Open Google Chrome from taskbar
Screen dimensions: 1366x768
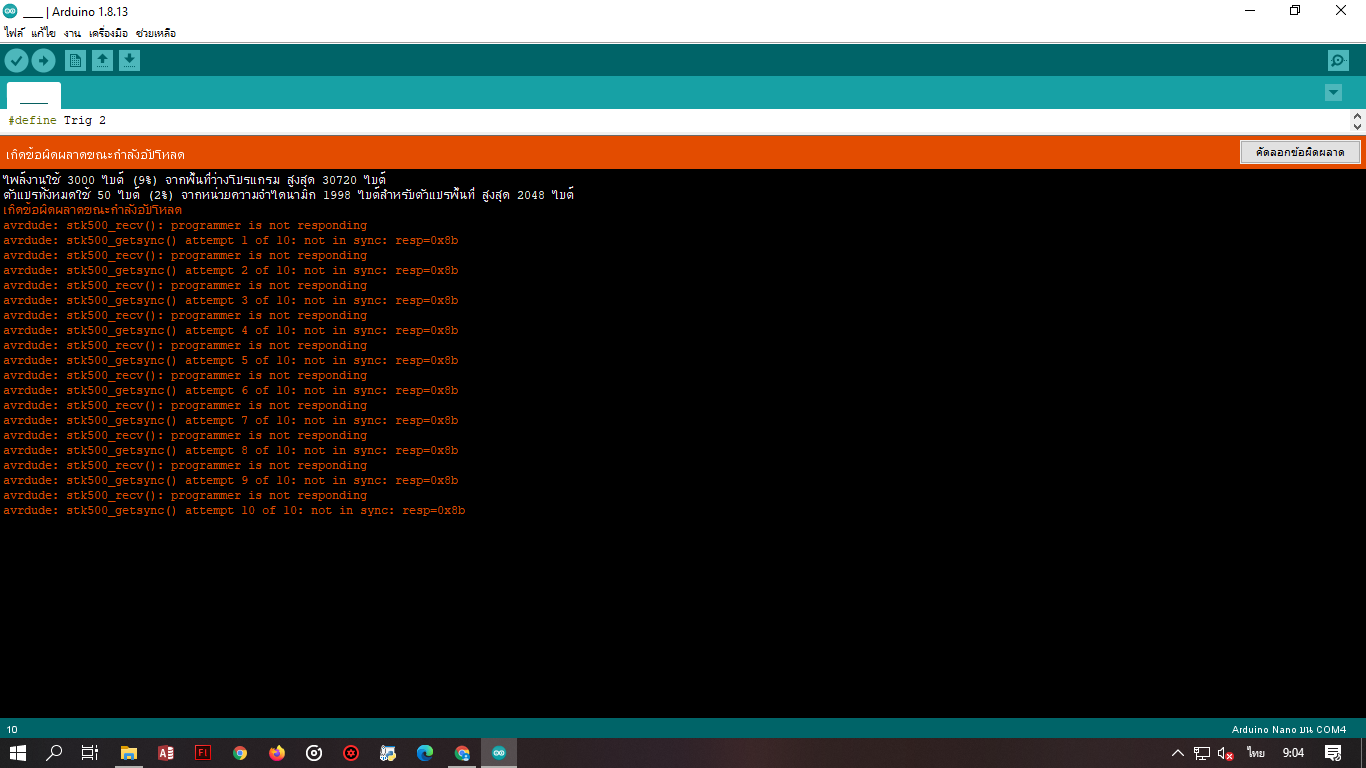[240, 753]
